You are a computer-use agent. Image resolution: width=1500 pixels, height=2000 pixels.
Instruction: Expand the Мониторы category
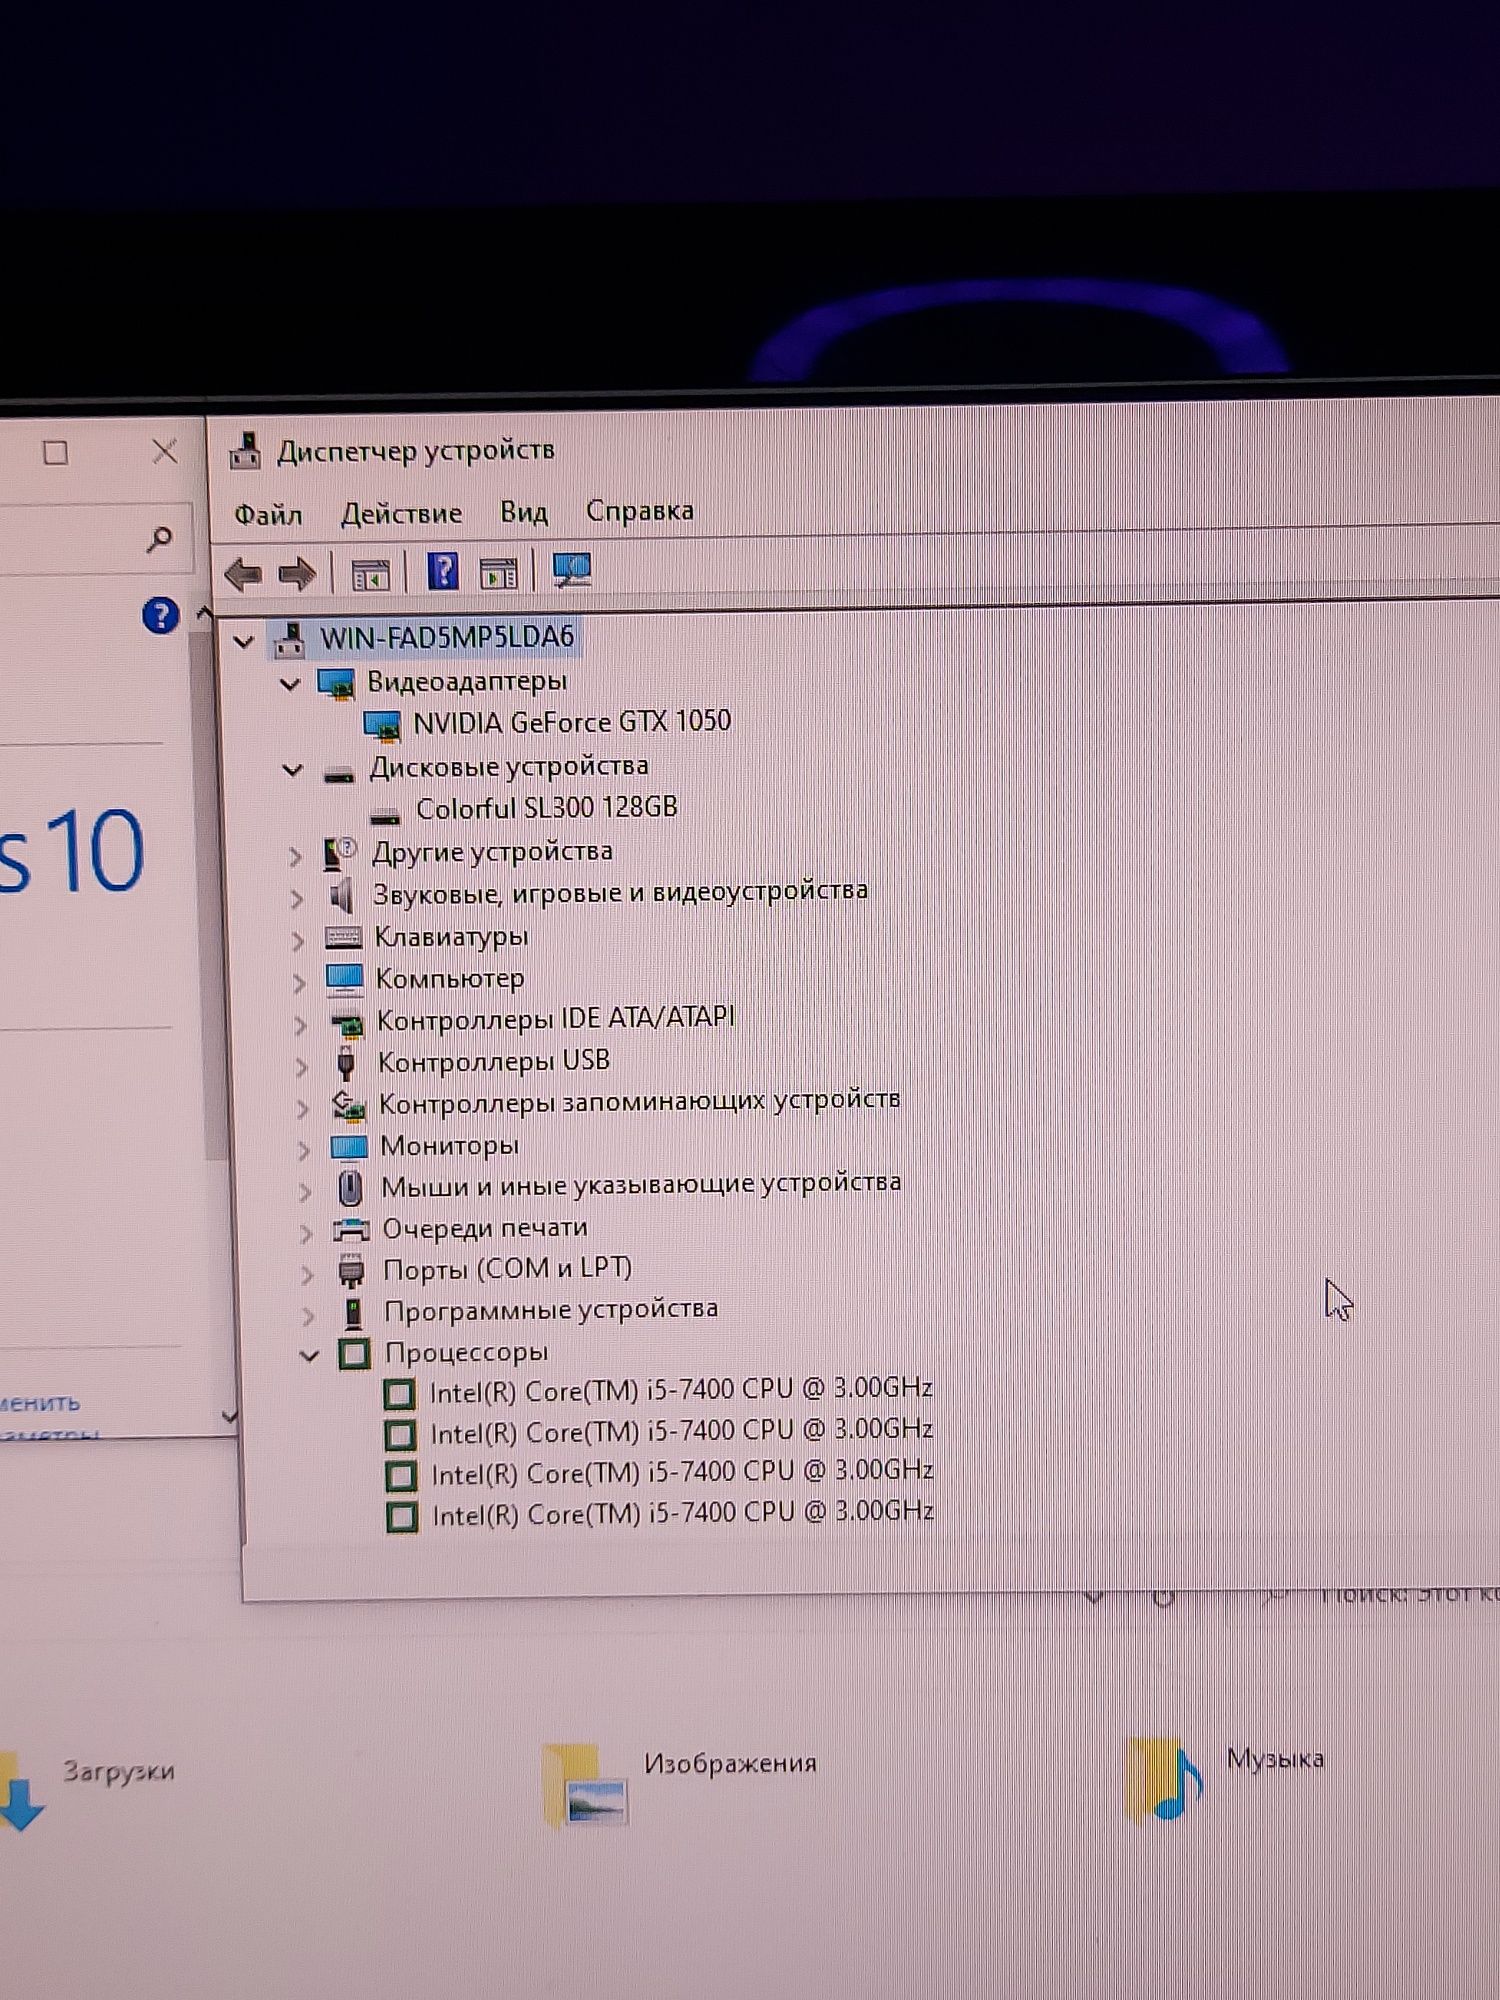(304, 1150)
